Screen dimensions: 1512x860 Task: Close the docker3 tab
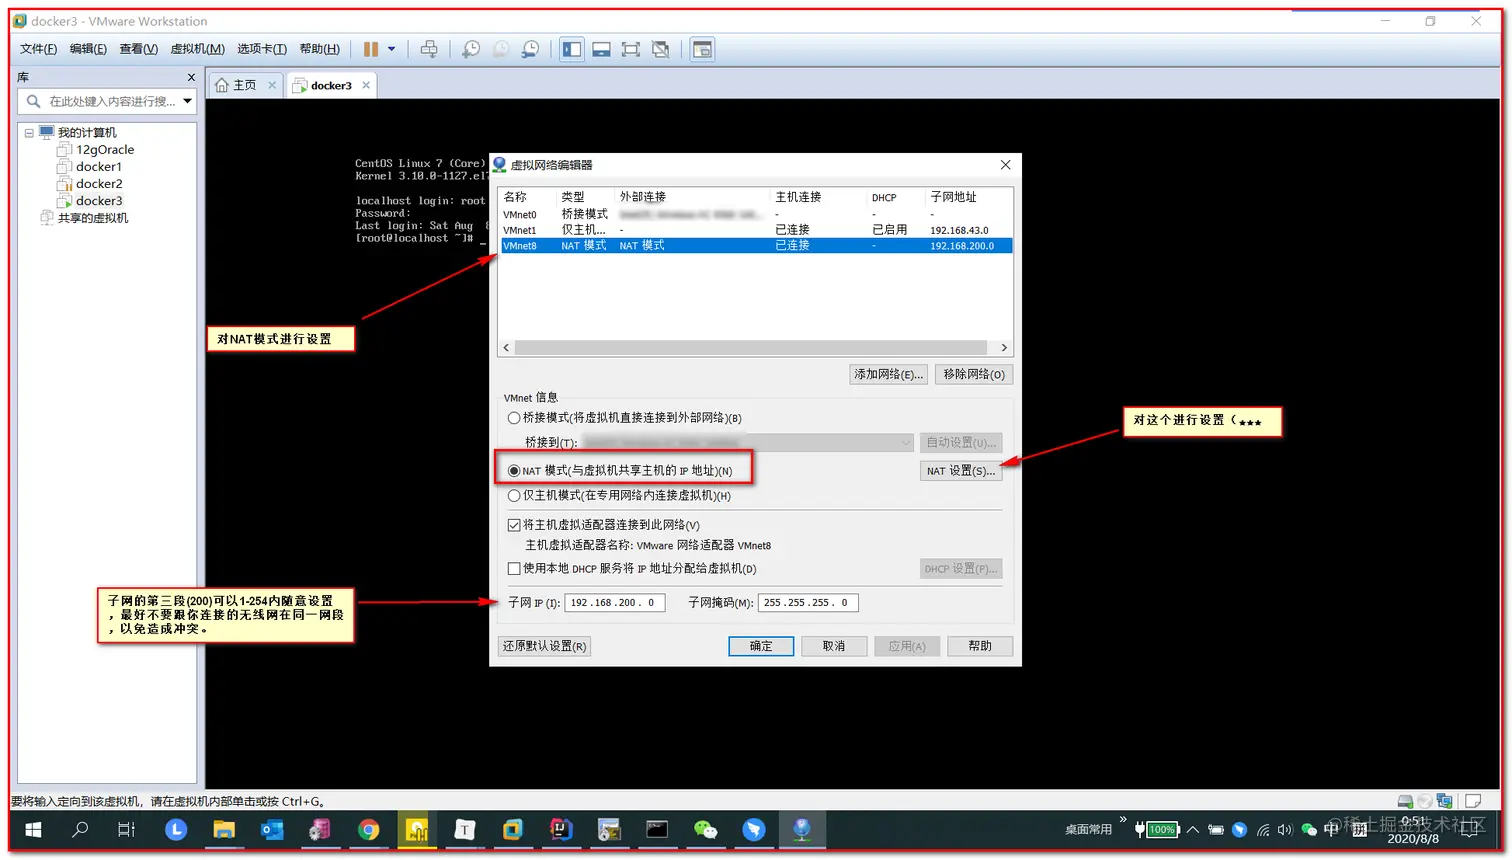[366, 85]
